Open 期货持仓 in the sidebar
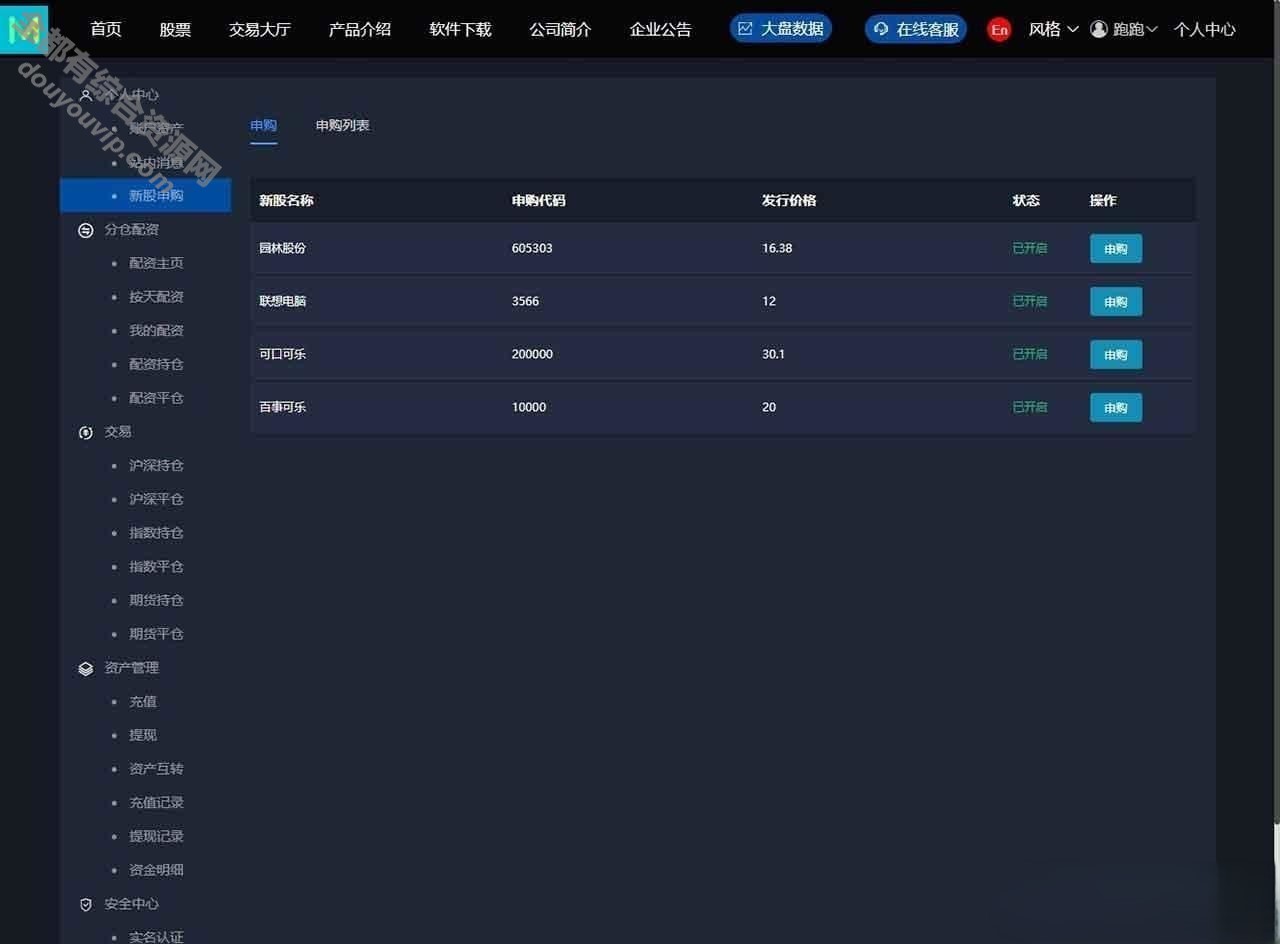This screenshot has width=1280, height=944. (156, 600)
